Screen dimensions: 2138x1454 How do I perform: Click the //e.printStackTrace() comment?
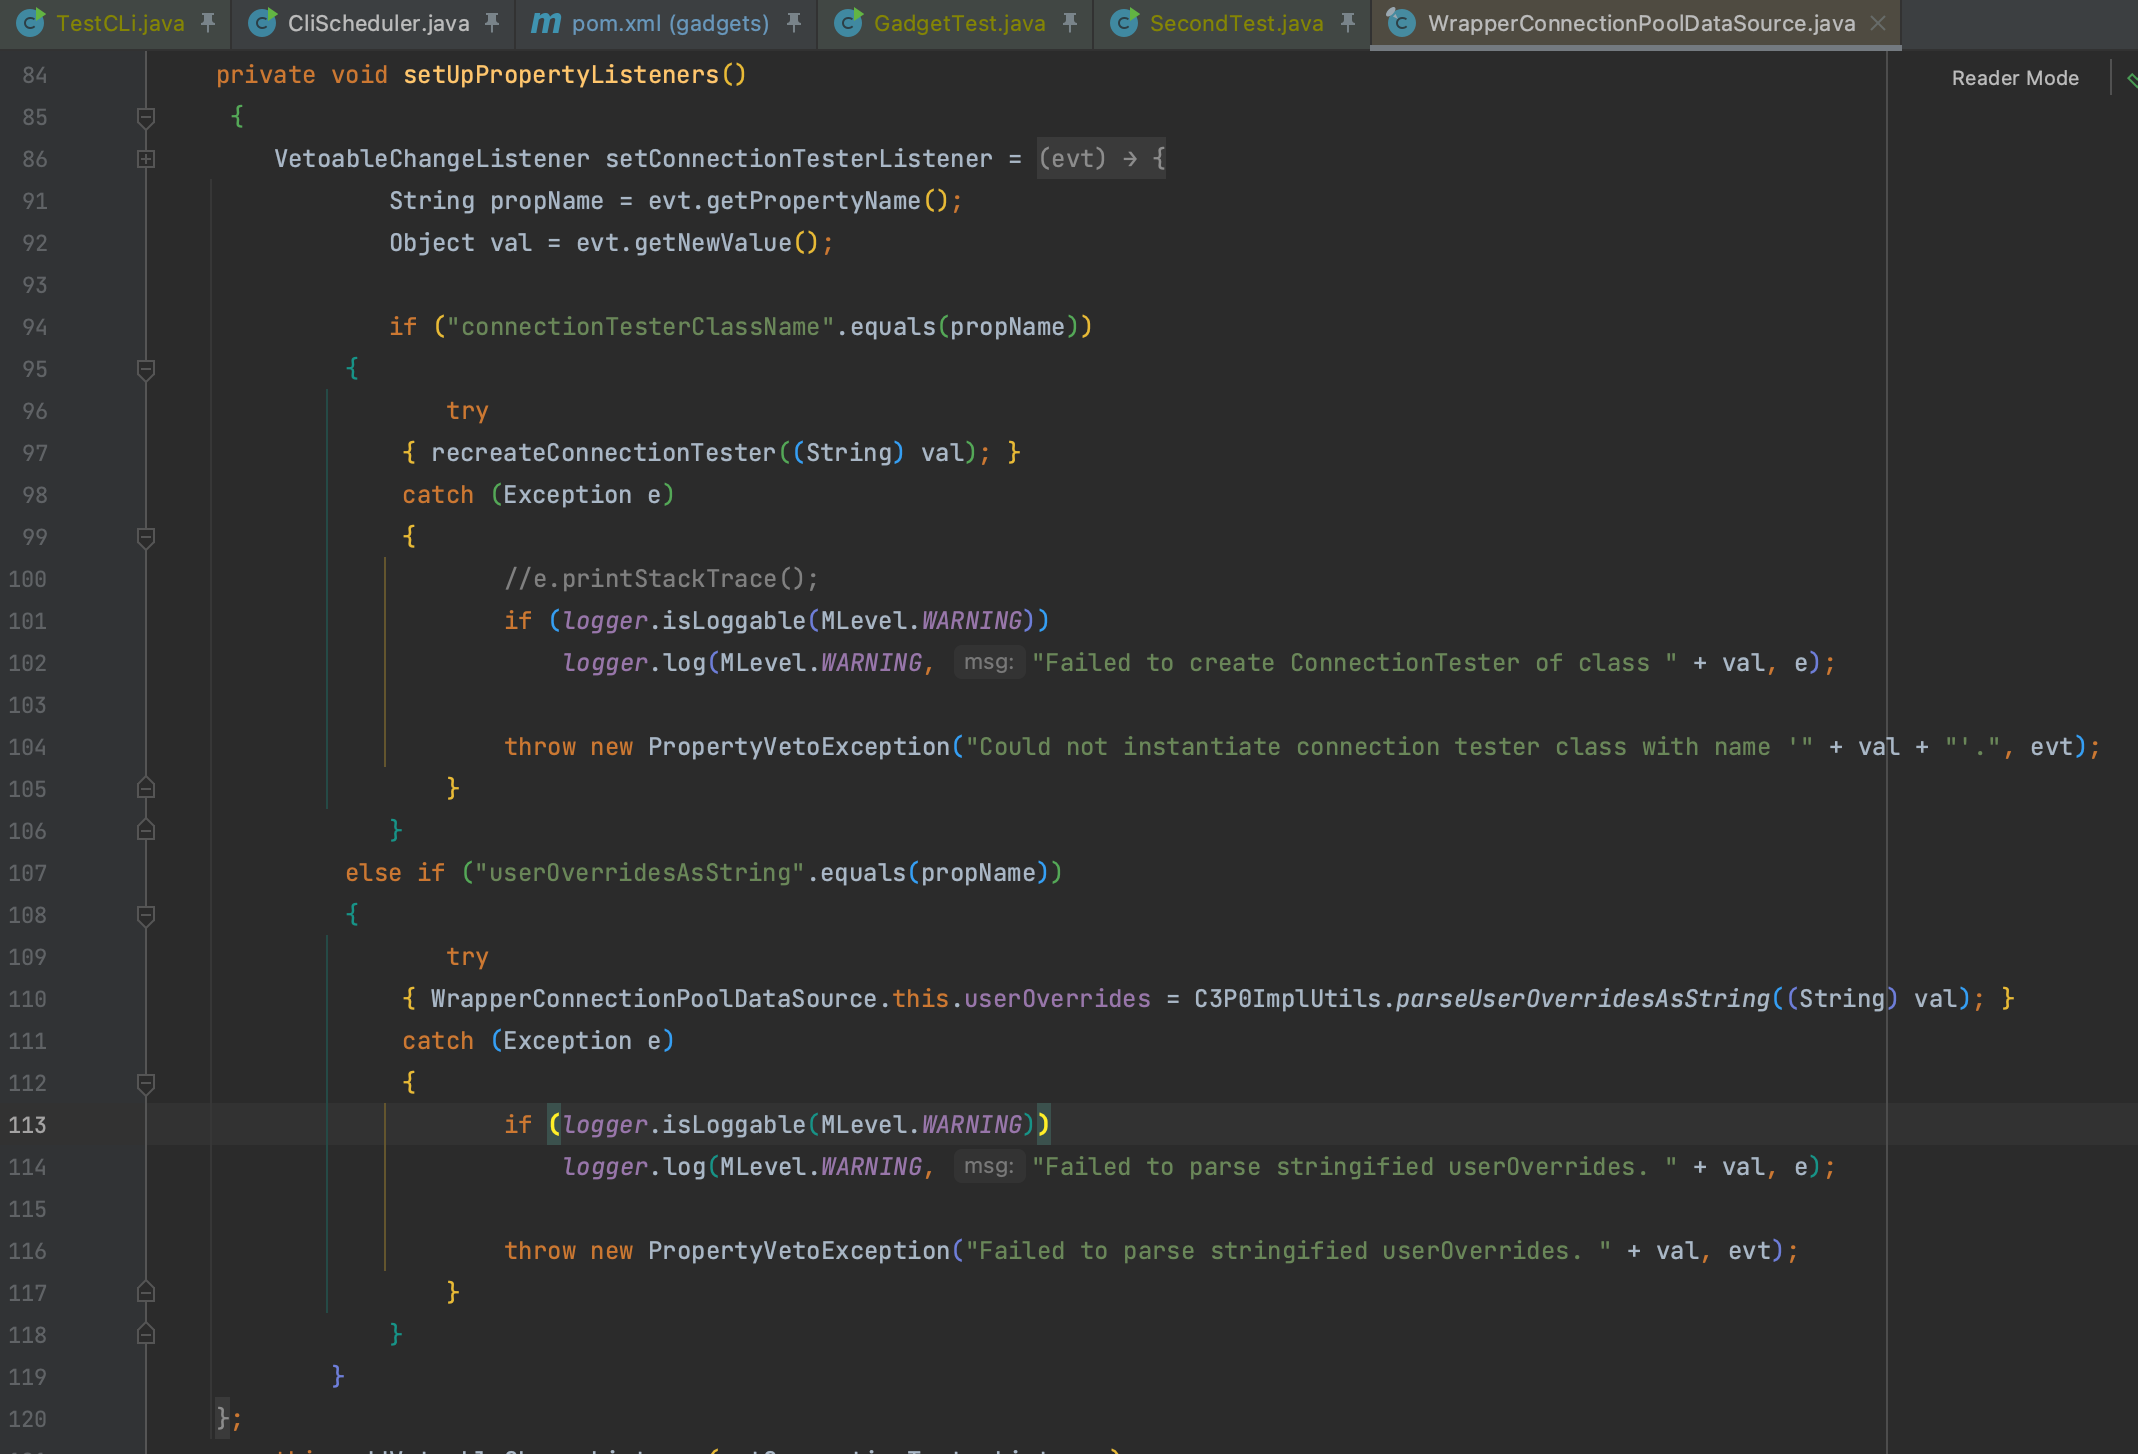(x=661, y=579)
